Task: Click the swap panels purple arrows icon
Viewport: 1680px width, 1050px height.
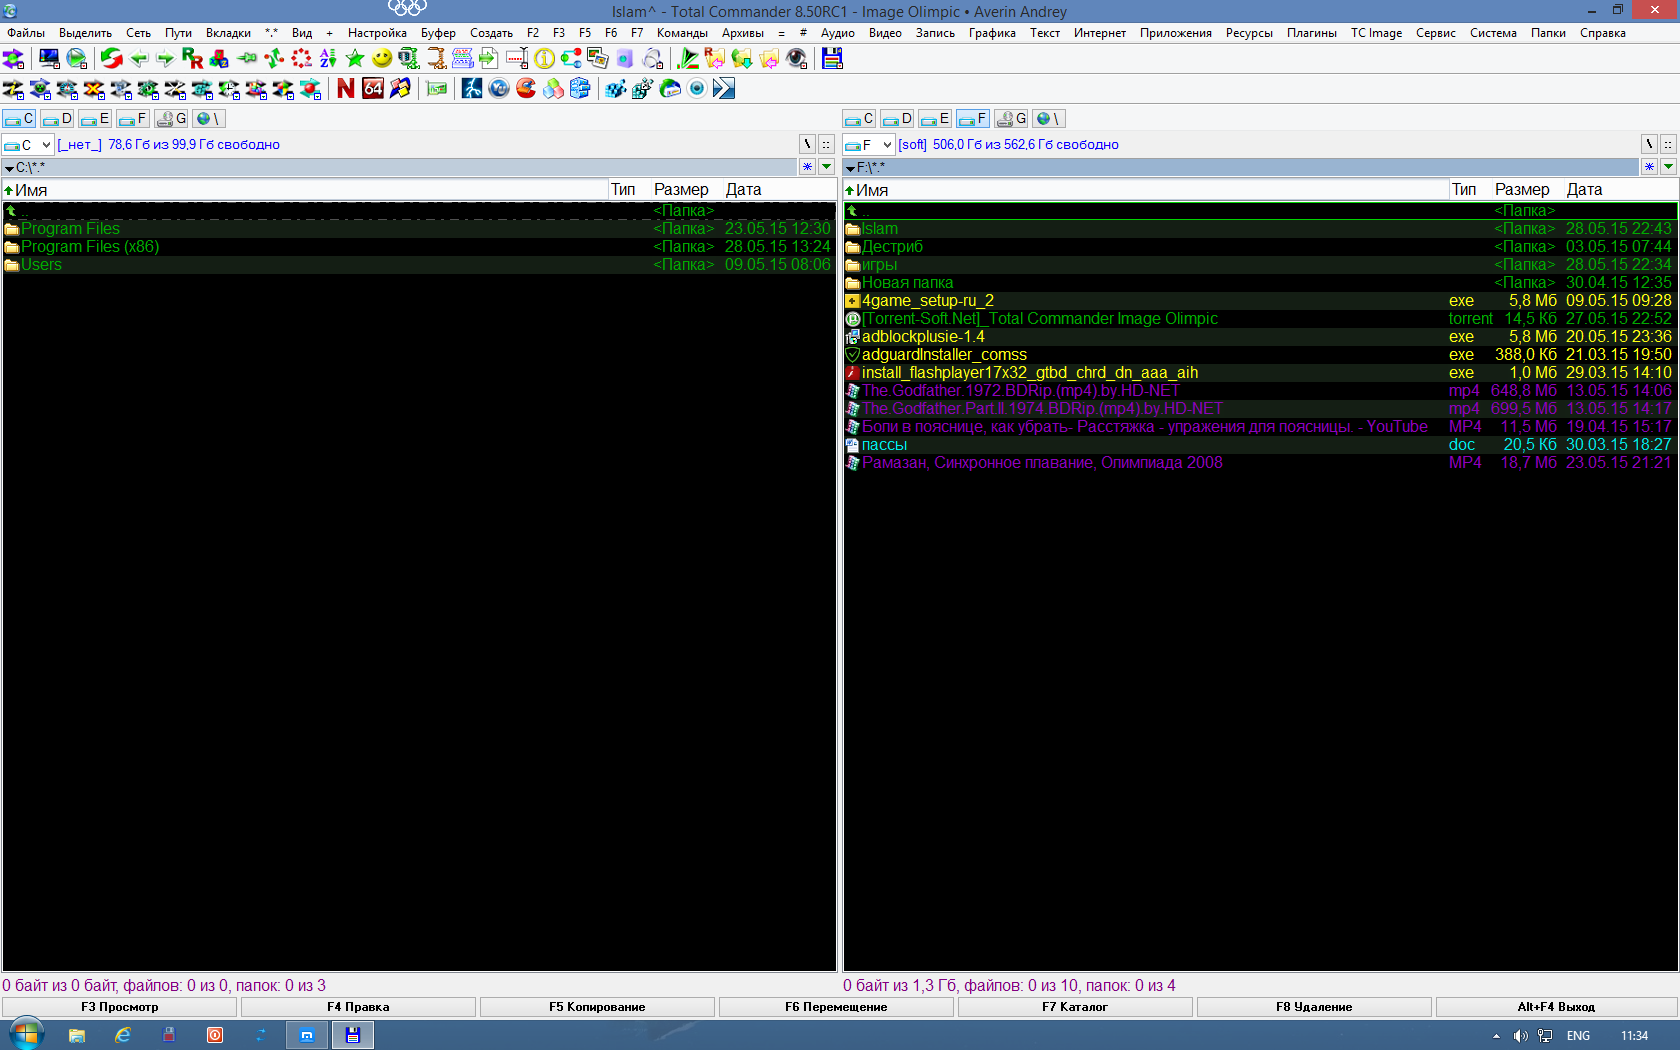Action: [x=13, y=59]
